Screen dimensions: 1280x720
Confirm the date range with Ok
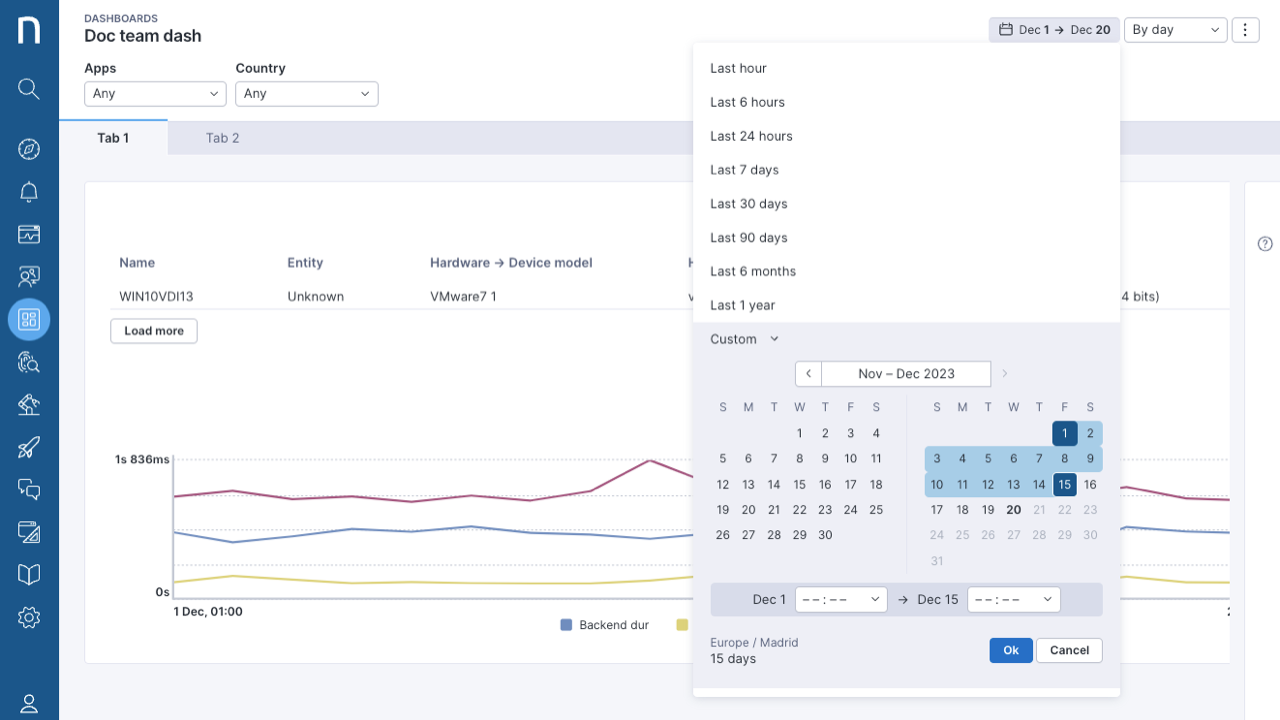pos(1010,650)
